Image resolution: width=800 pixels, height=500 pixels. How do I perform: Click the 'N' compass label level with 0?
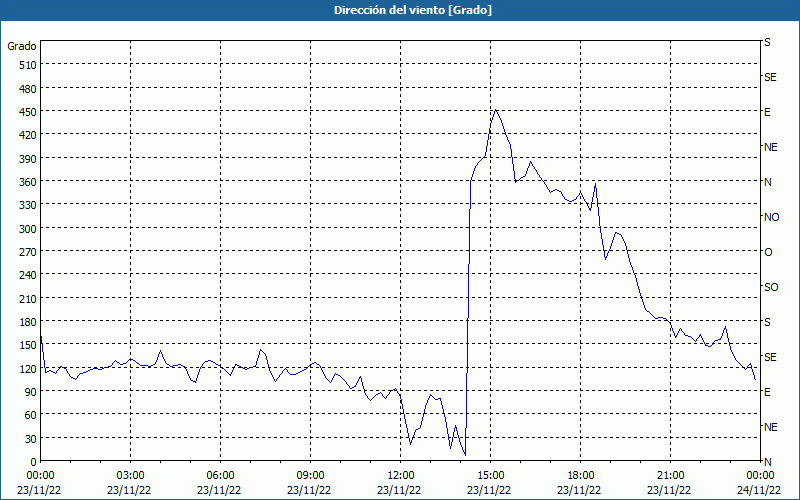pyautogui.click(x=767, y=462)
